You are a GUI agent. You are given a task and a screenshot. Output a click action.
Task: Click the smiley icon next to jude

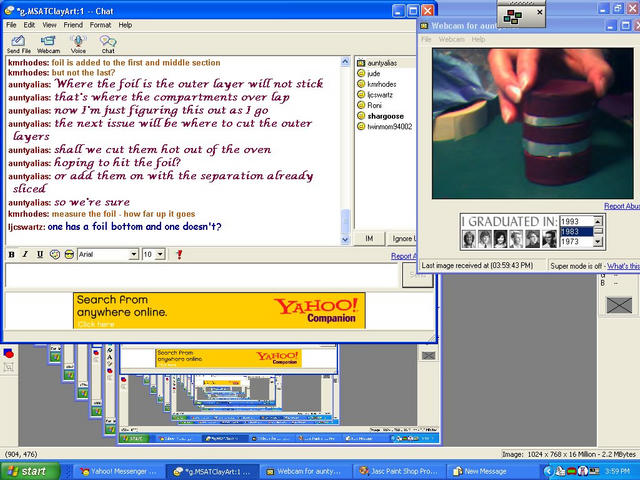tap(361, 73)
